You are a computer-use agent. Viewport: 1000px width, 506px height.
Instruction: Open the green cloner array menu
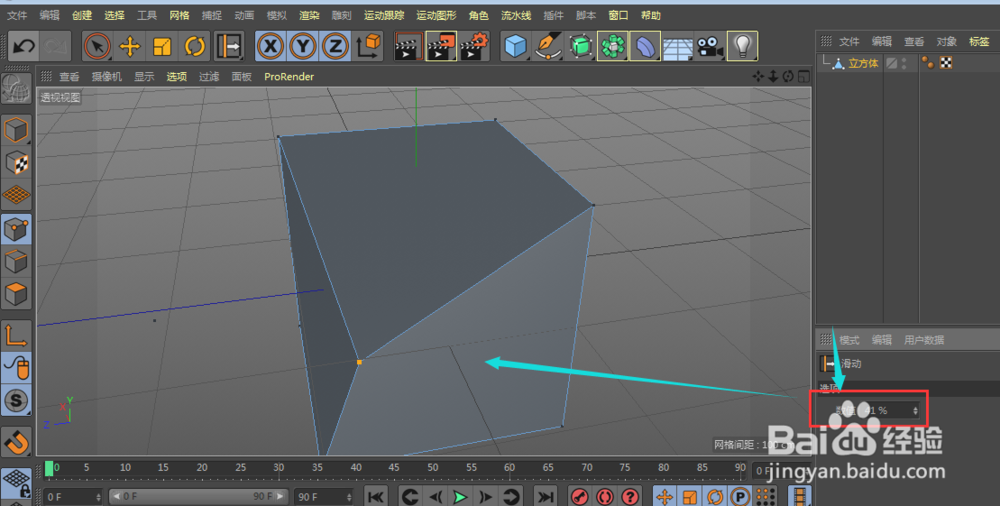point(612,46)
